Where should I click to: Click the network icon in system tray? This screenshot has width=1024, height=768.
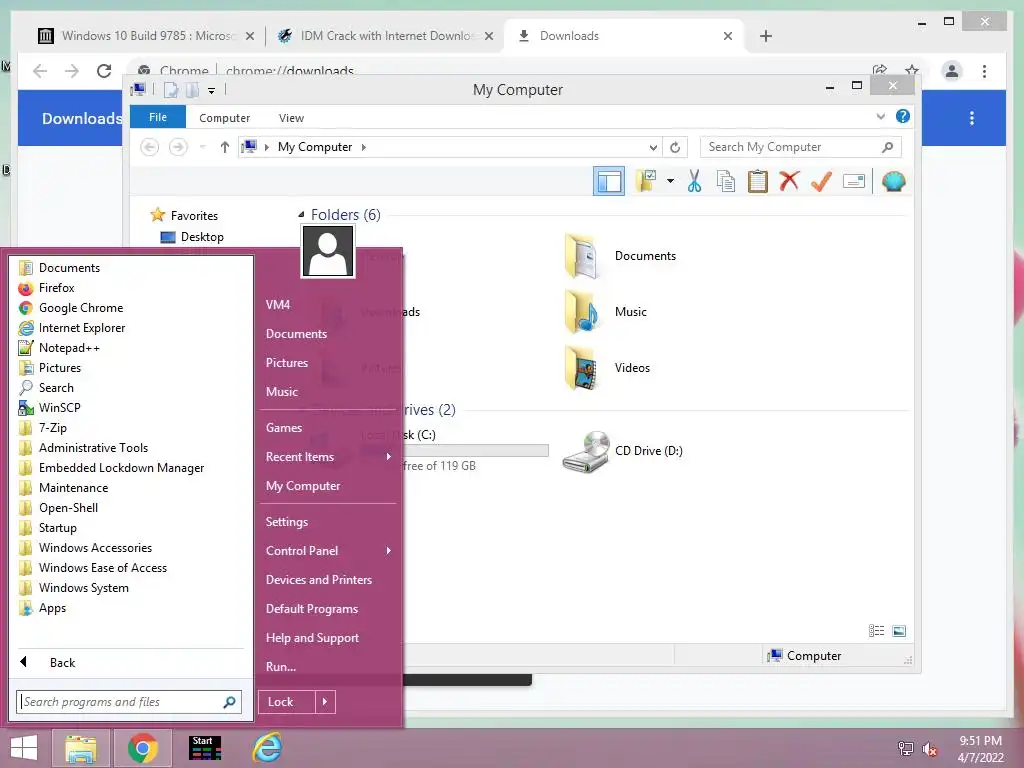pos(906,748)
